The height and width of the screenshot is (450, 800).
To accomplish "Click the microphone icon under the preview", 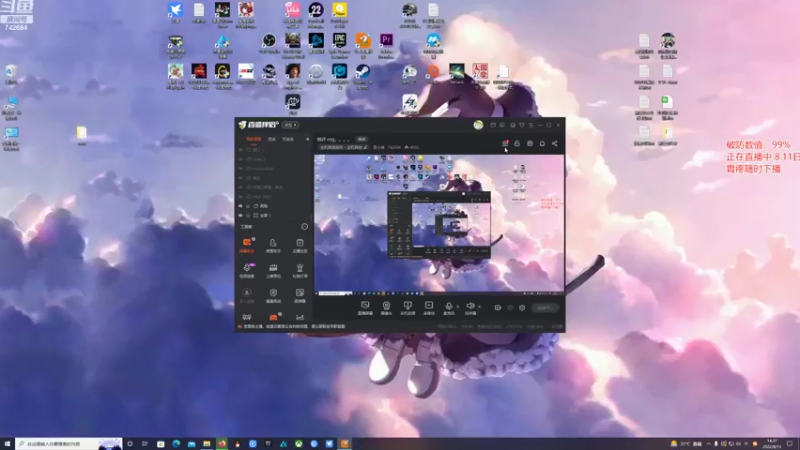I will (448, 307).
